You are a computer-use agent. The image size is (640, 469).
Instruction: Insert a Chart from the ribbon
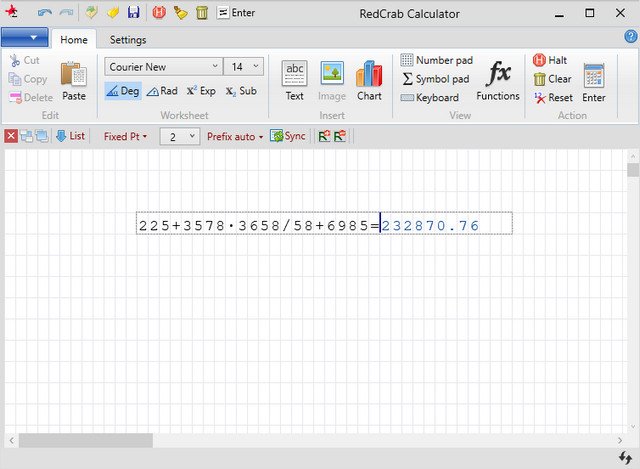click(369, 80)
